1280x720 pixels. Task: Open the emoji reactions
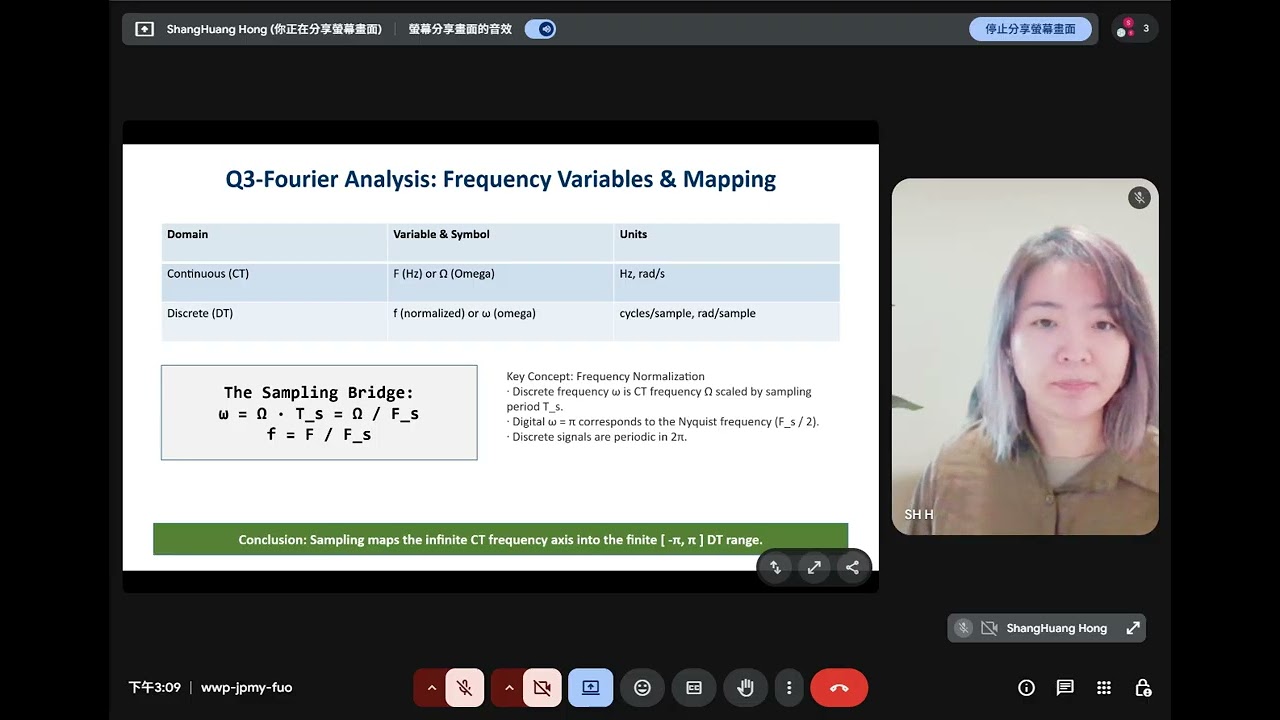click(642, 687)
